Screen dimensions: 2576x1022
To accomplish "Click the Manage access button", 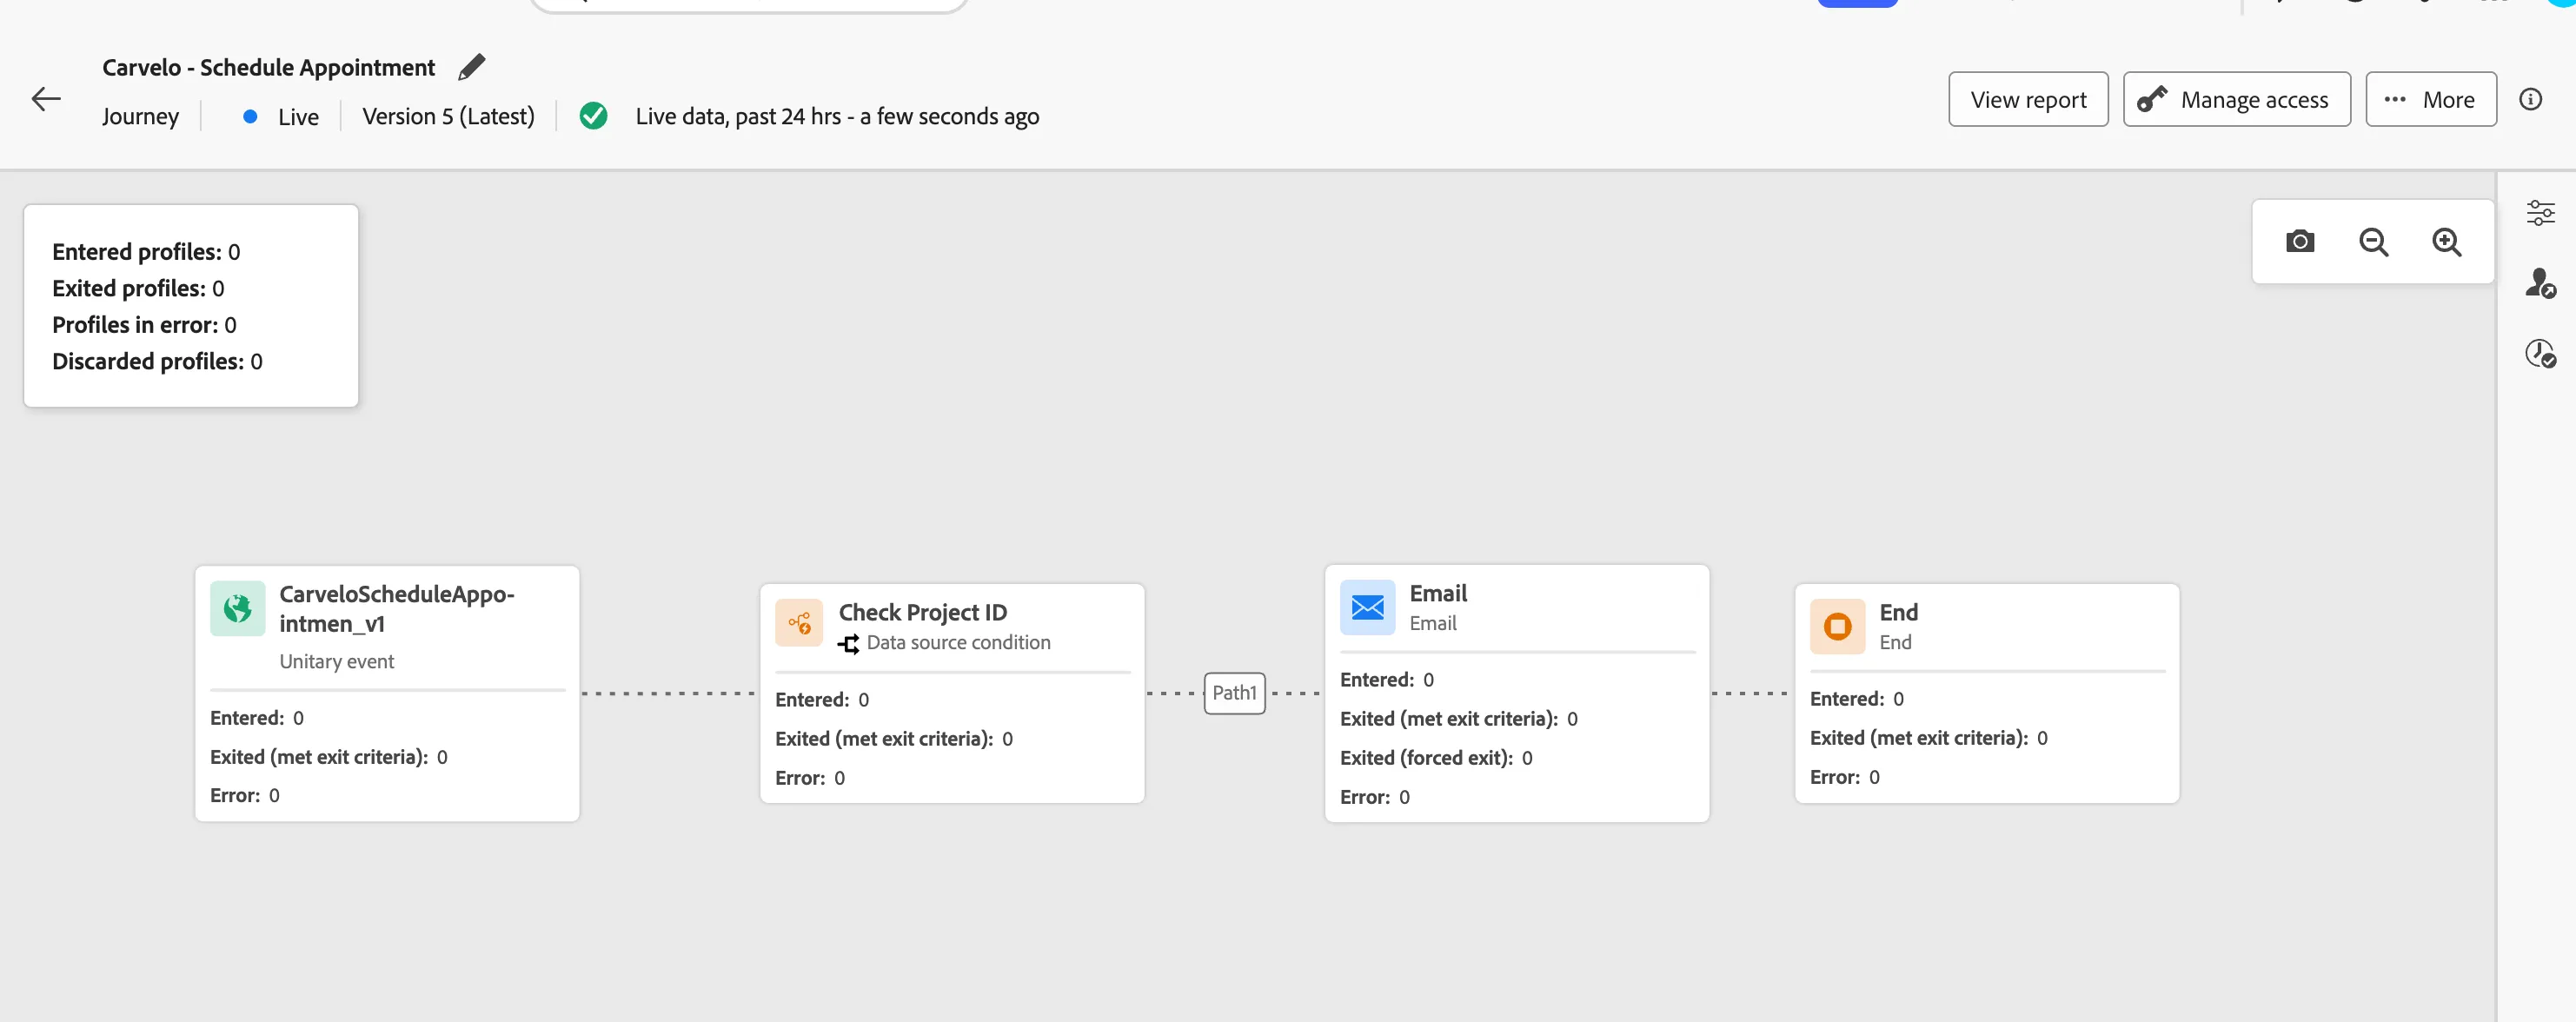I will point(2236,99).
